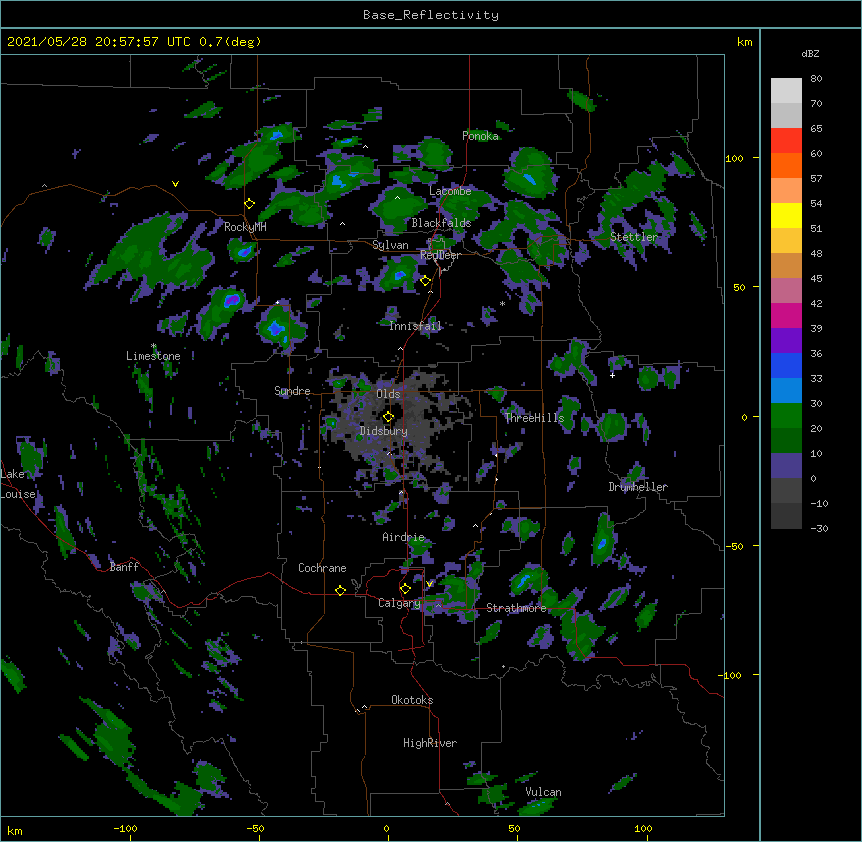Click the Limestone label
862x842 pixels.
tap(153, 356)
